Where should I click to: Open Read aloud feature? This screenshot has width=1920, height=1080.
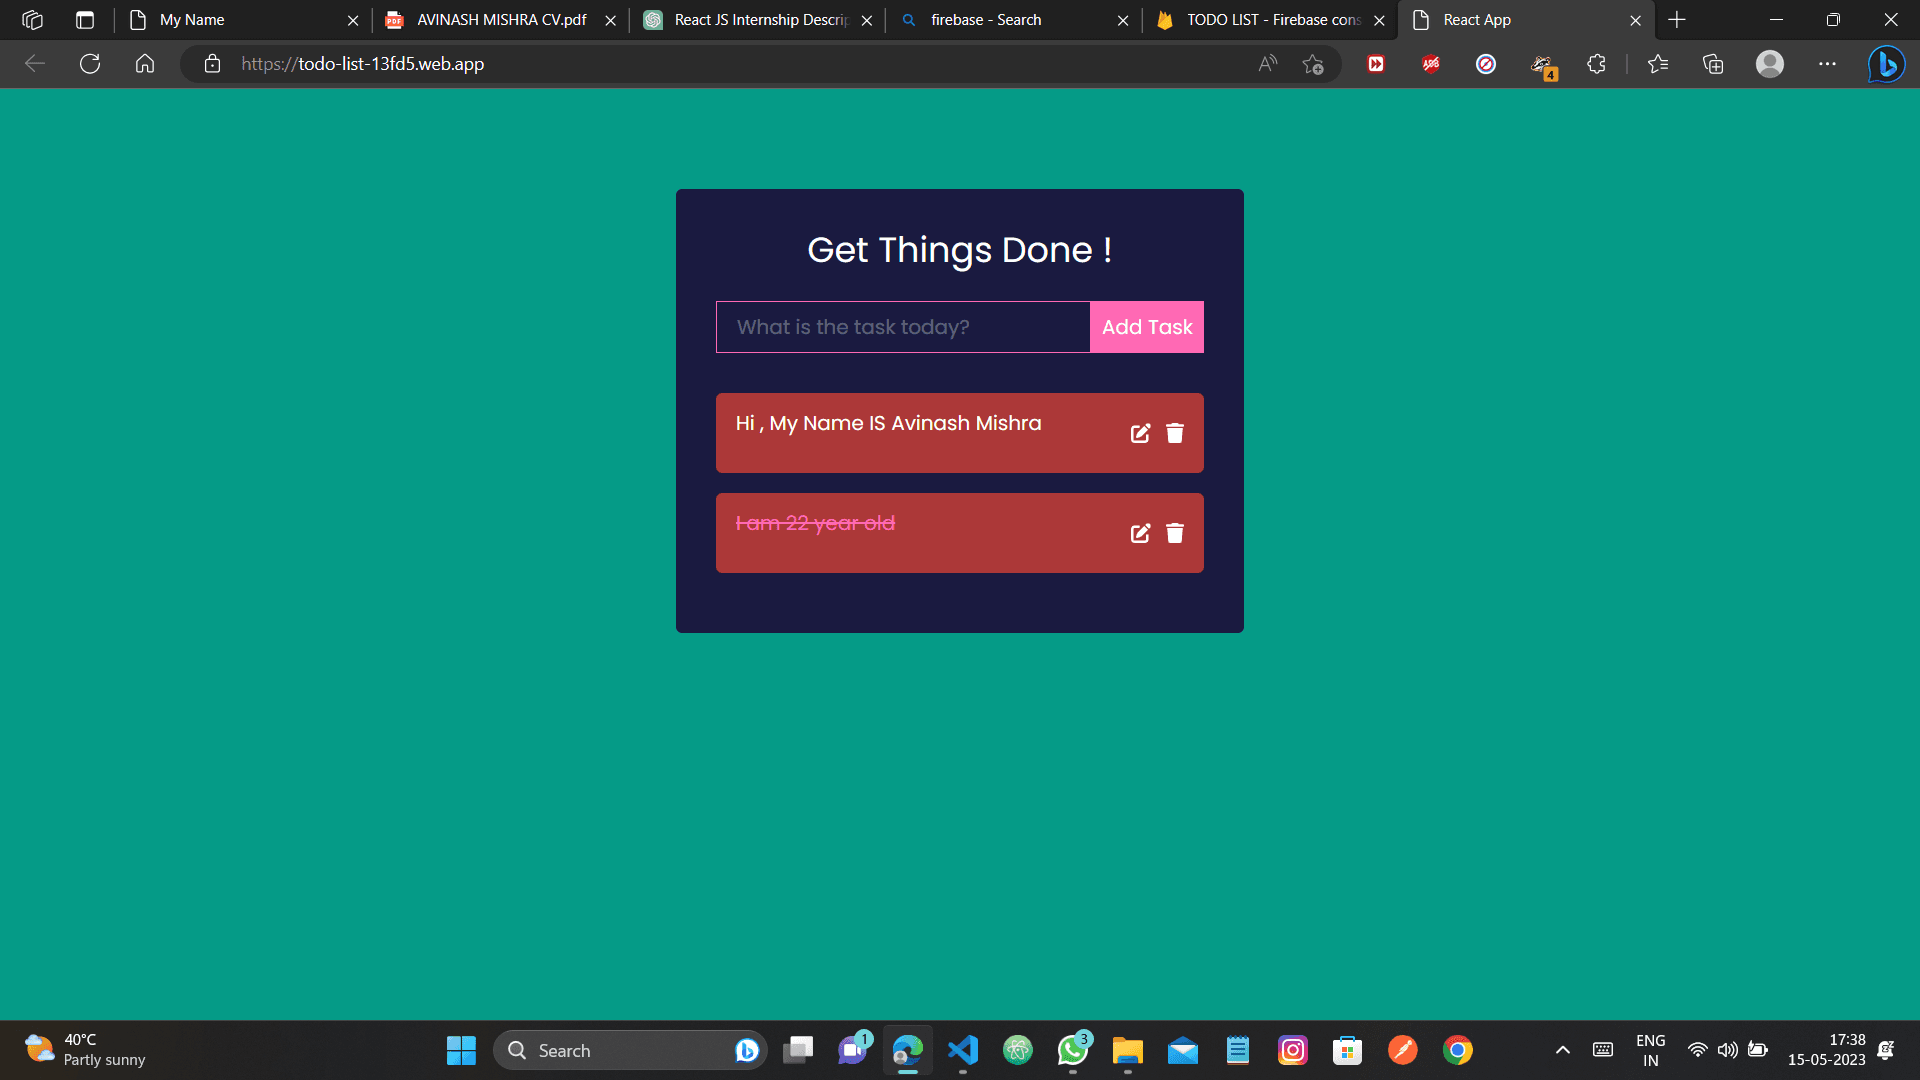(1268, 64)
